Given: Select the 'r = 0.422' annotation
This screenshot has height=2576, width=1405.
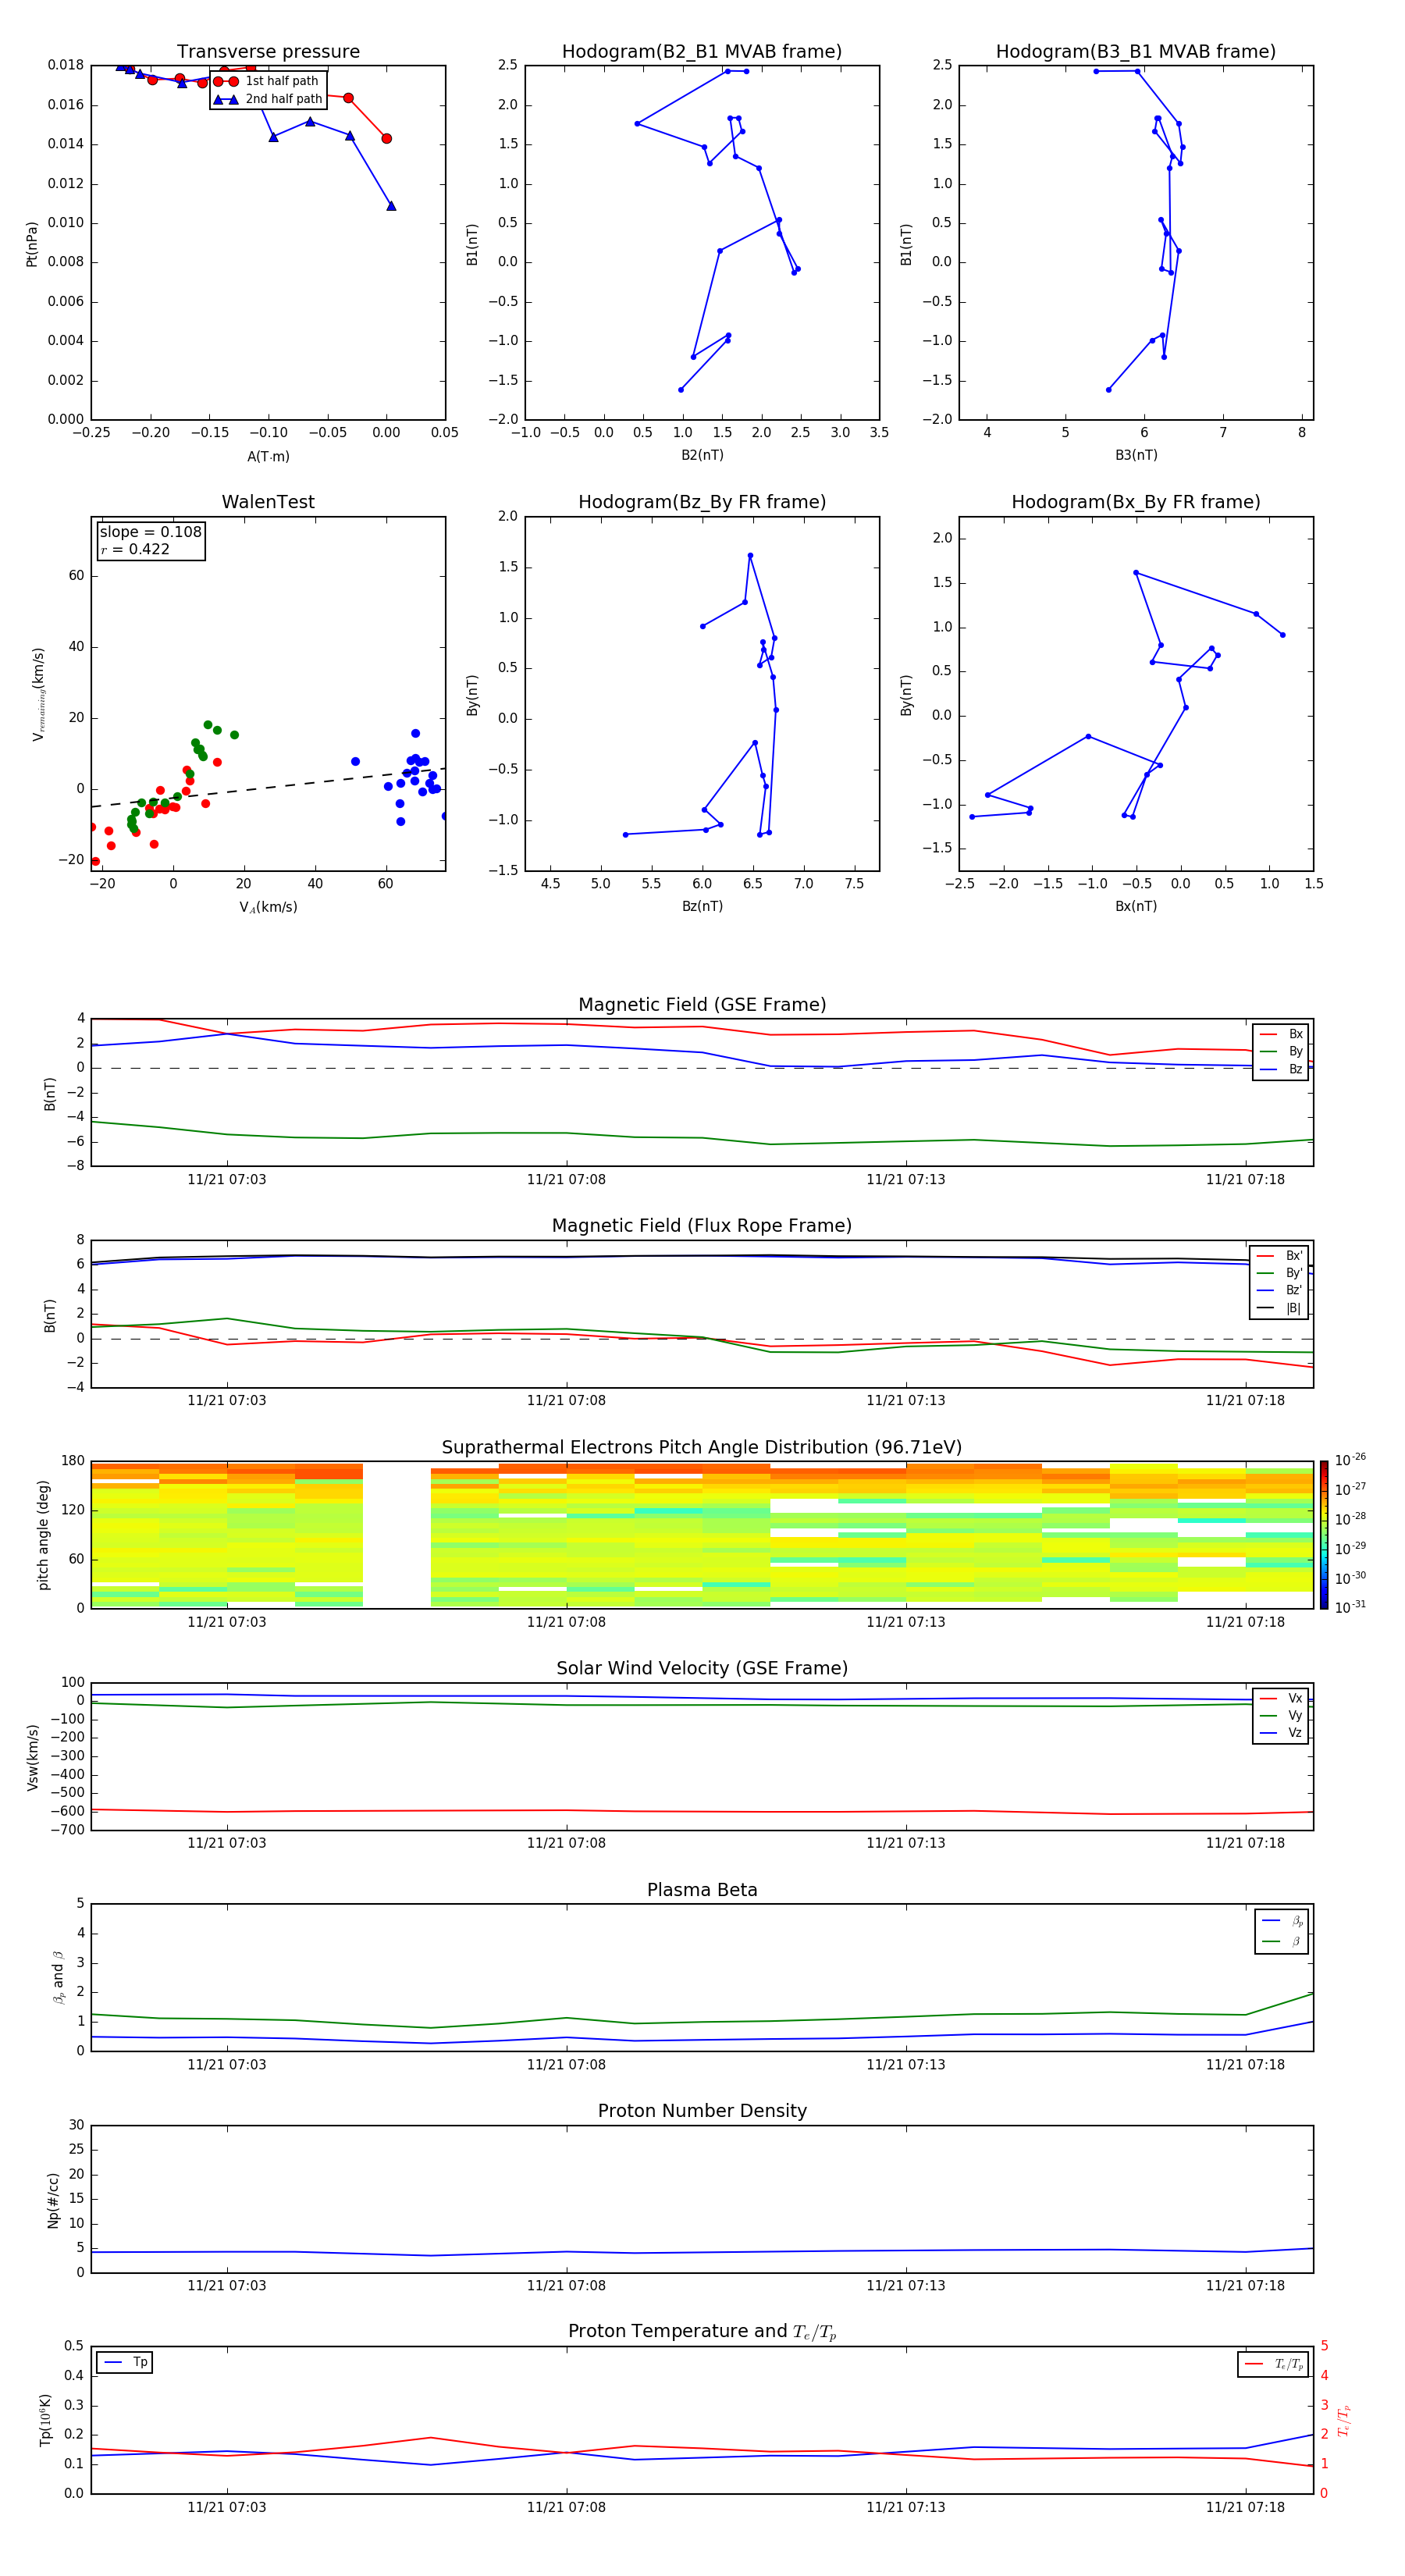Looking at the screenshot, I should [135, 549].
